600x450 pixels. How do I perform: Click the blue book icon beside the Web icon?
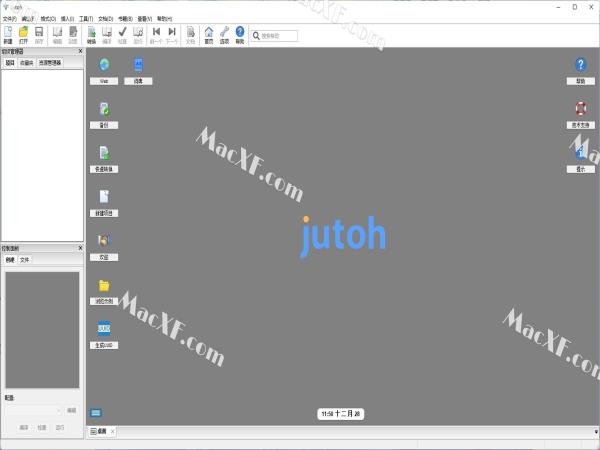pos(138,64)
